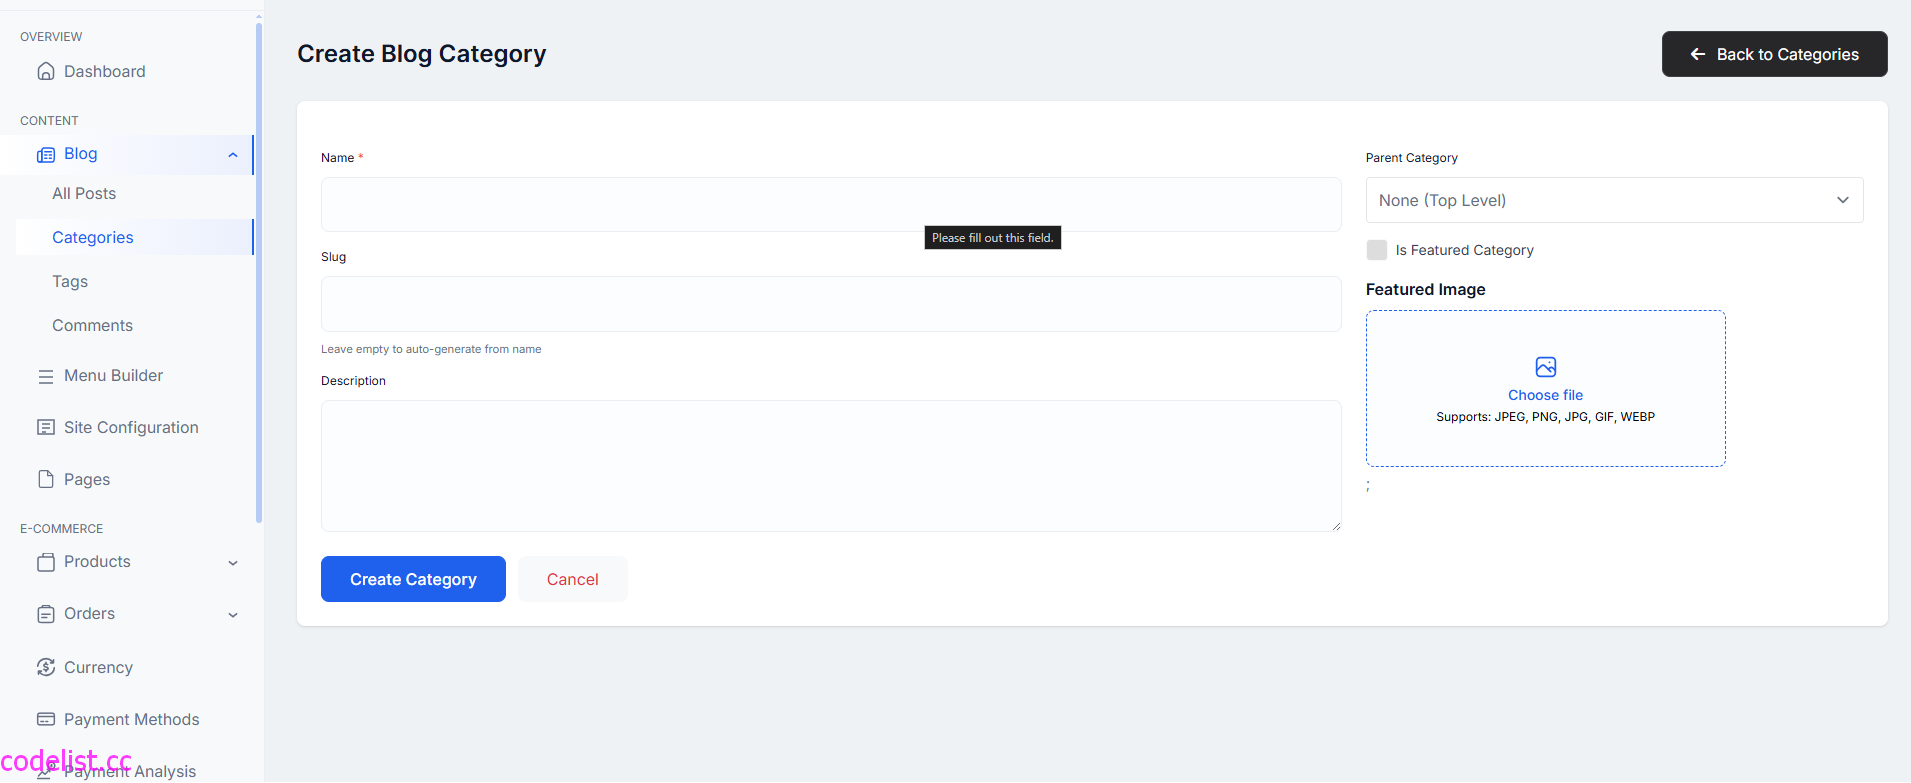
Task: Go to Dashboard menu item
Action: click(x=105, y=71)
